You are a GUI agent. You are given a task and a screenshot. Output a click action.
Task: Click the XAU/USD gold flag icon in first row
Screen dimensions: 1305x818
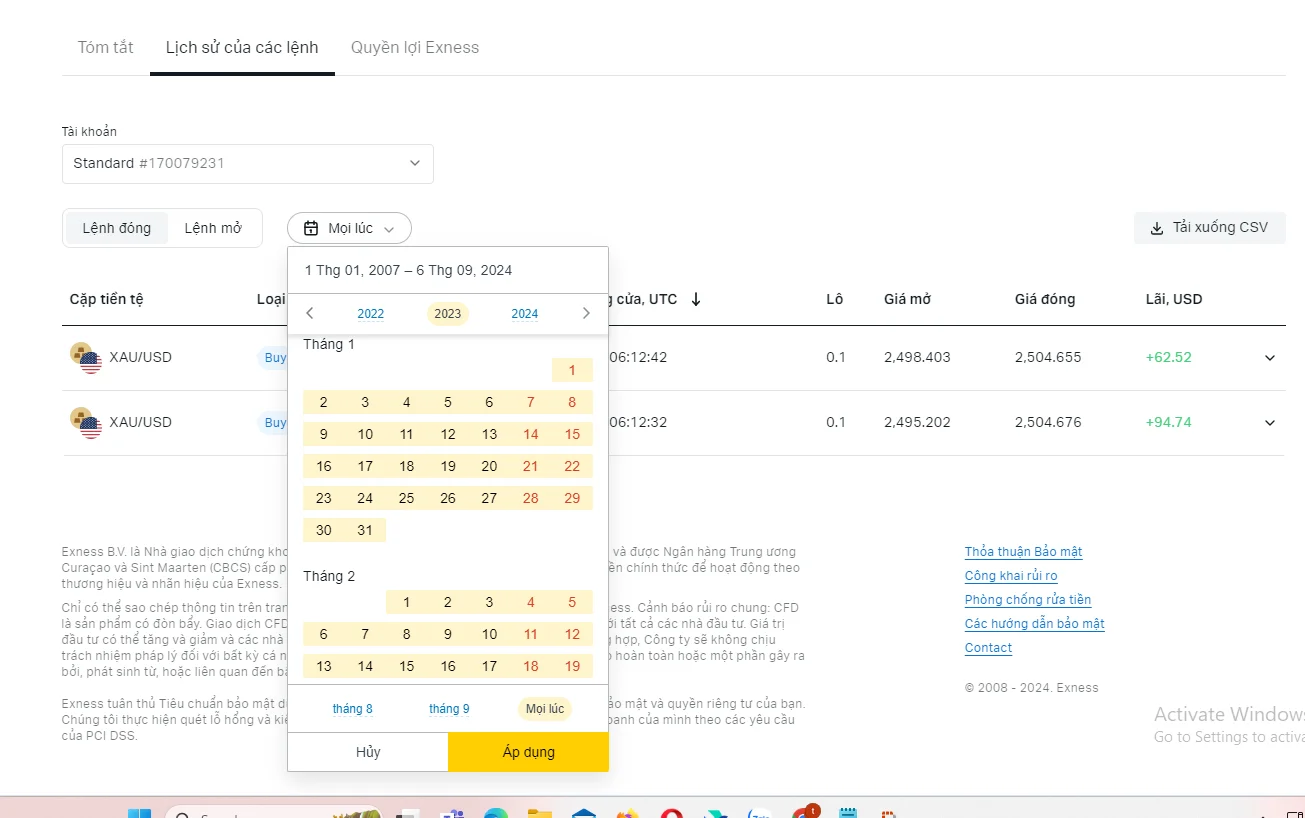coord(85,357)
